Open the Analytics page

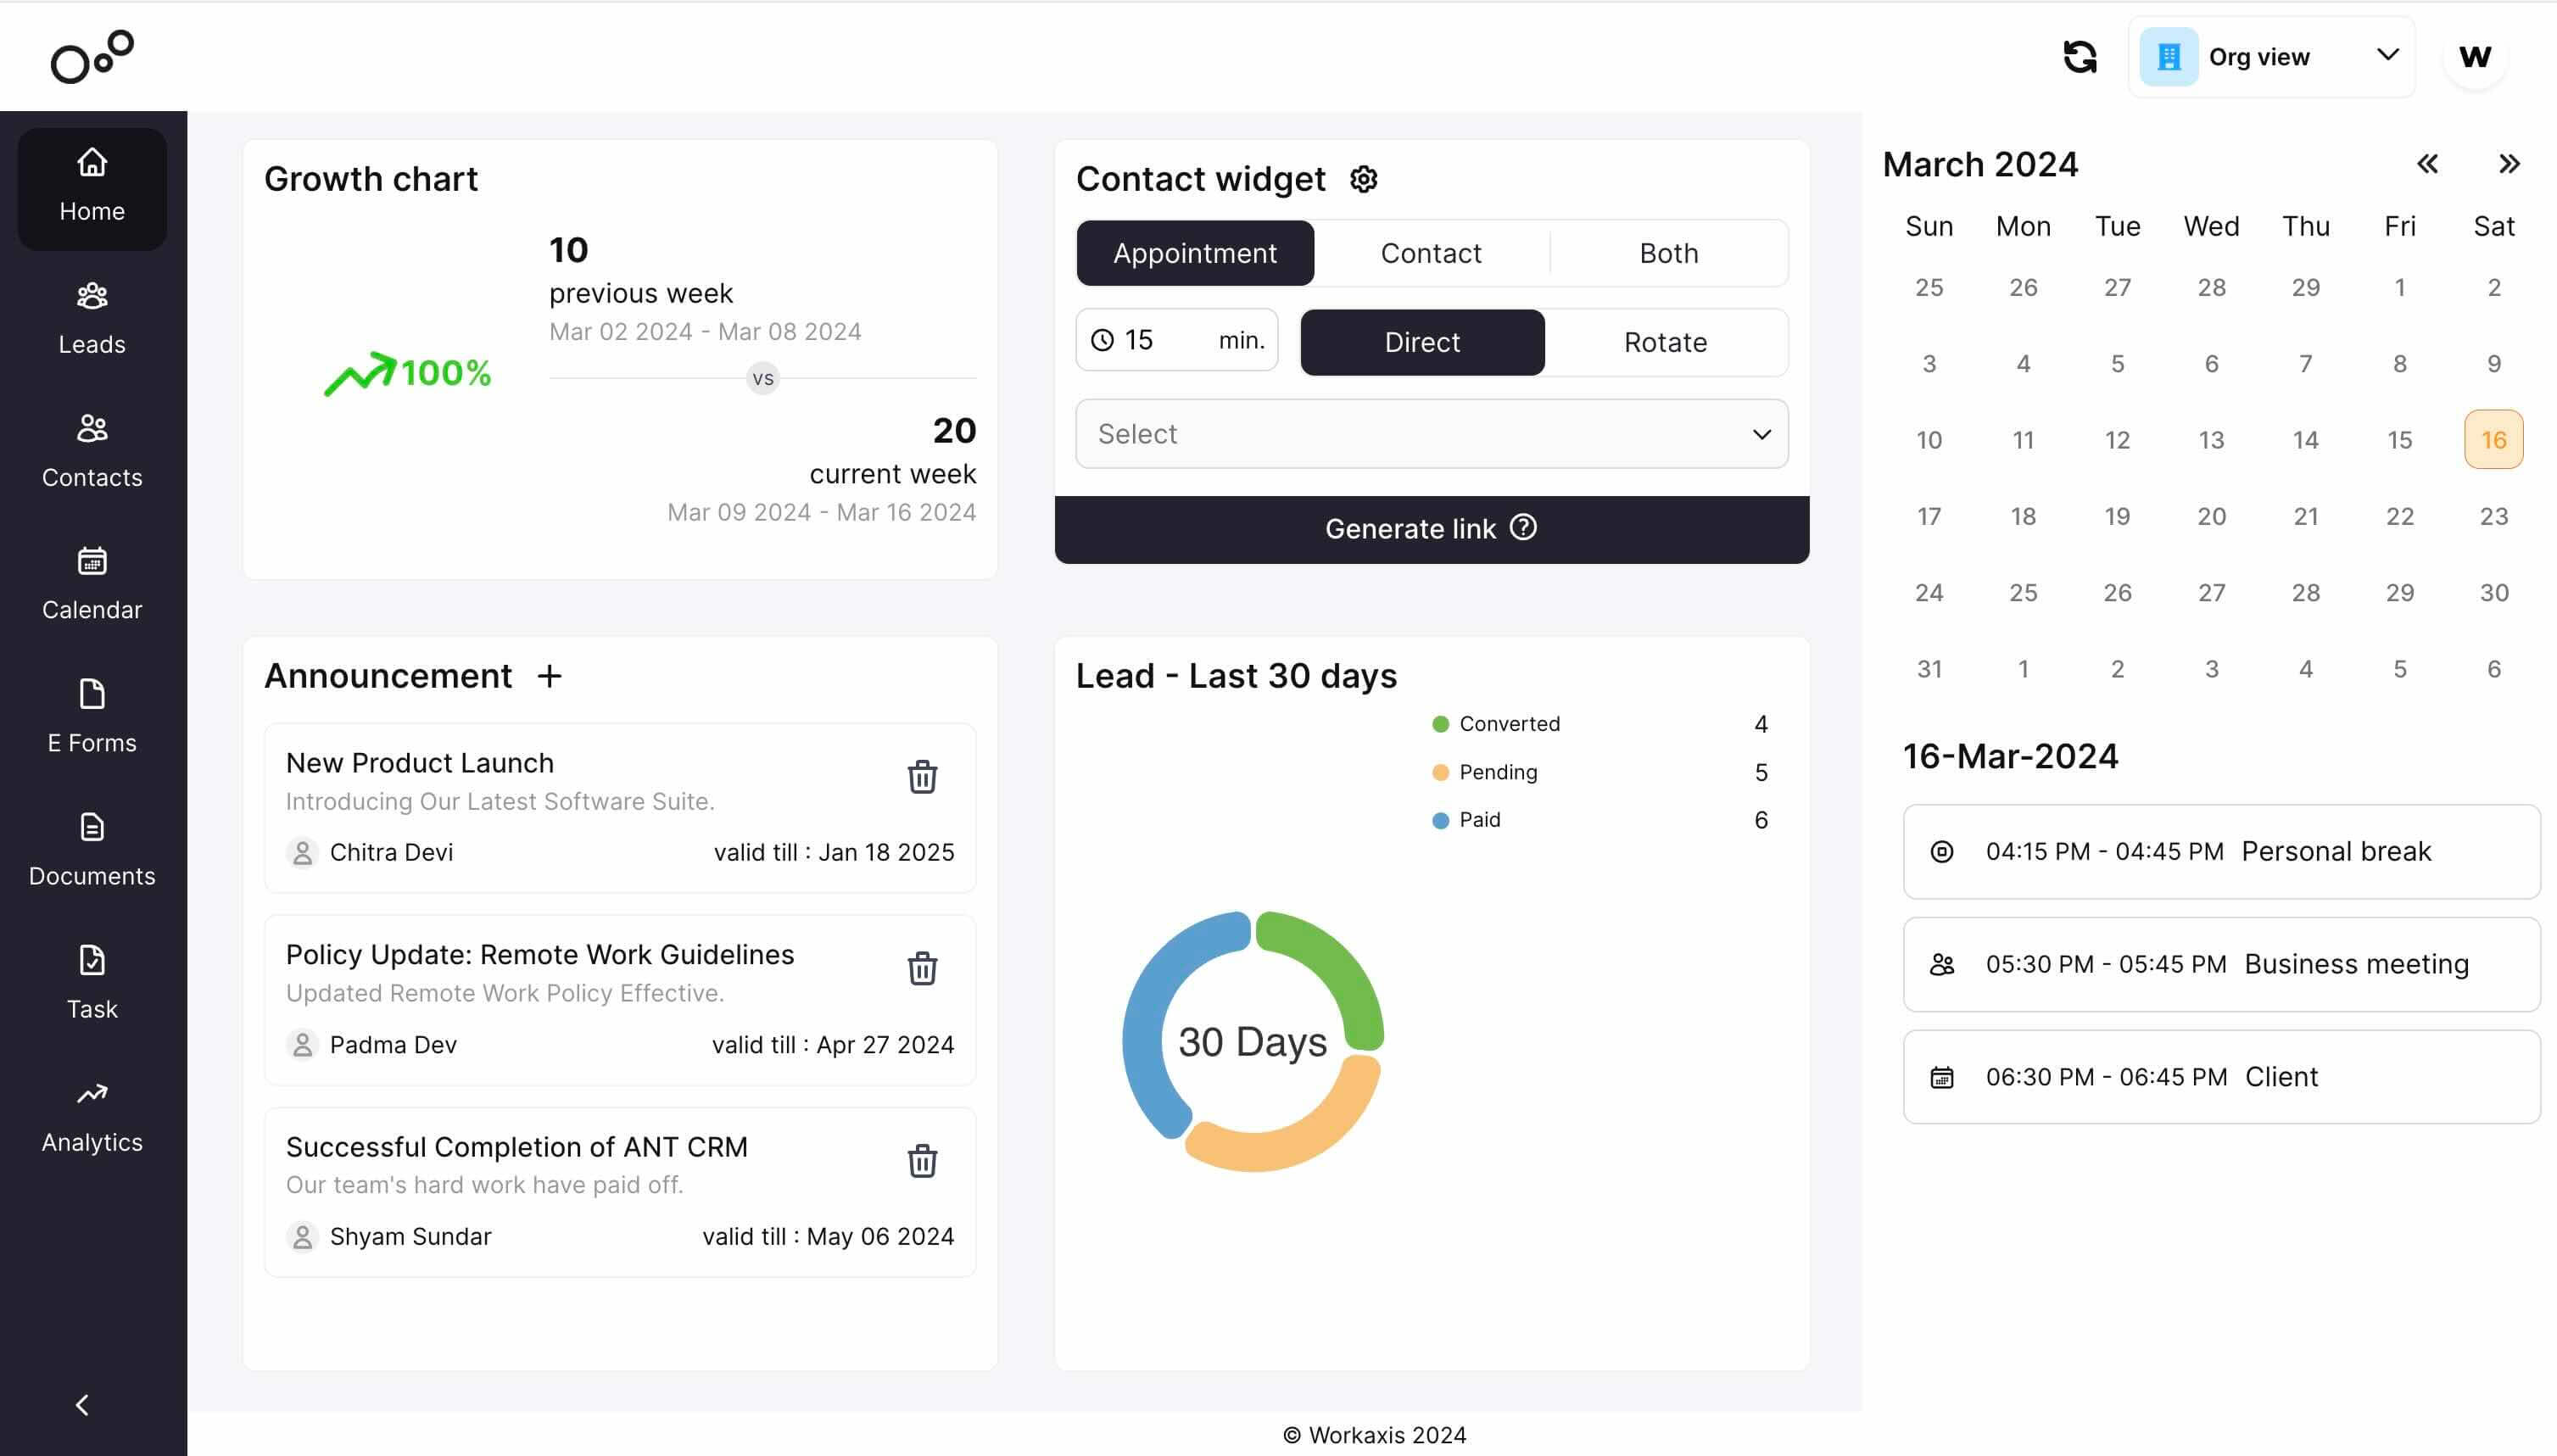pyautogui.click(x=92, y=1117)
